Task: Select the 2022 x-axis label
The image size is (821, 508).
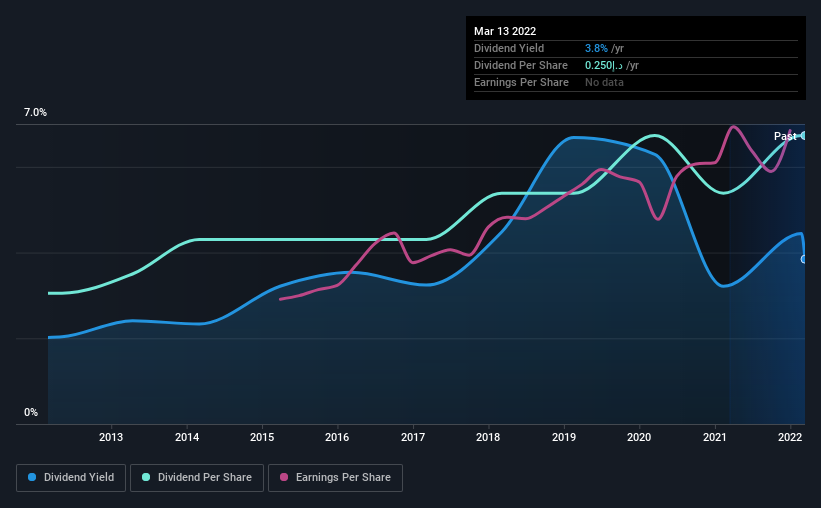Action: [x=790, y=437]
